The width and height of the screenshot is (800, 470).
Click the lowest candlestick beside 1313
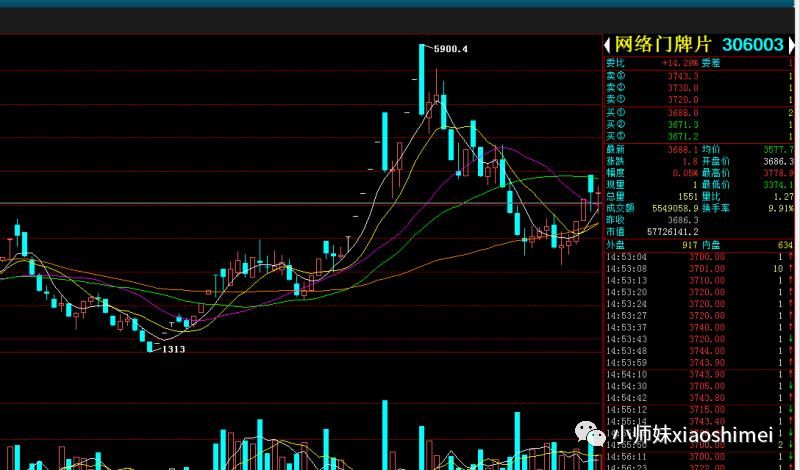149,347
